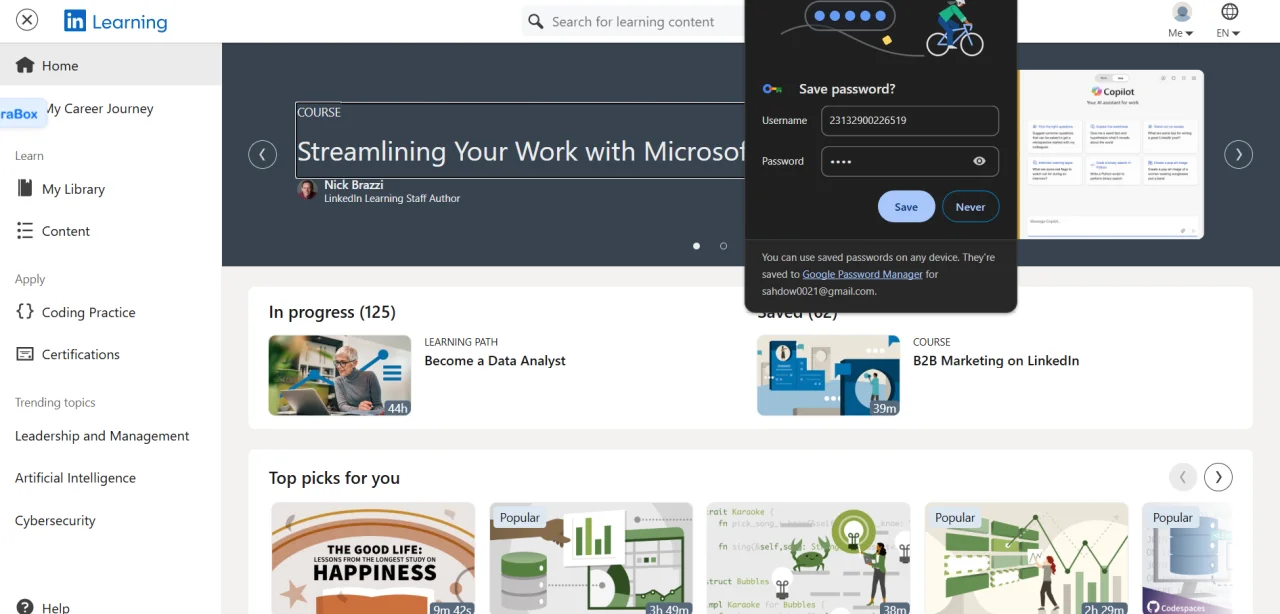The image size is (1280, 614).
Task: Click the Home house icon
Action: (25, 64)
